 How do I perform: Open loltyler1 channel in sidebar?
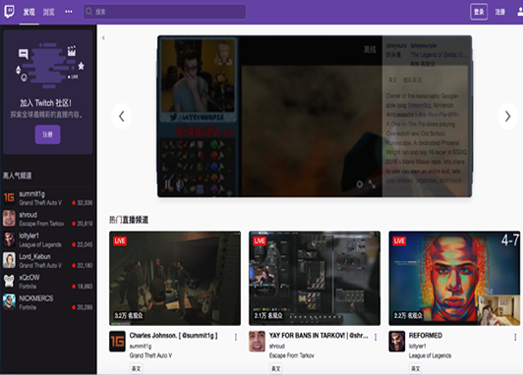(48, 240)
